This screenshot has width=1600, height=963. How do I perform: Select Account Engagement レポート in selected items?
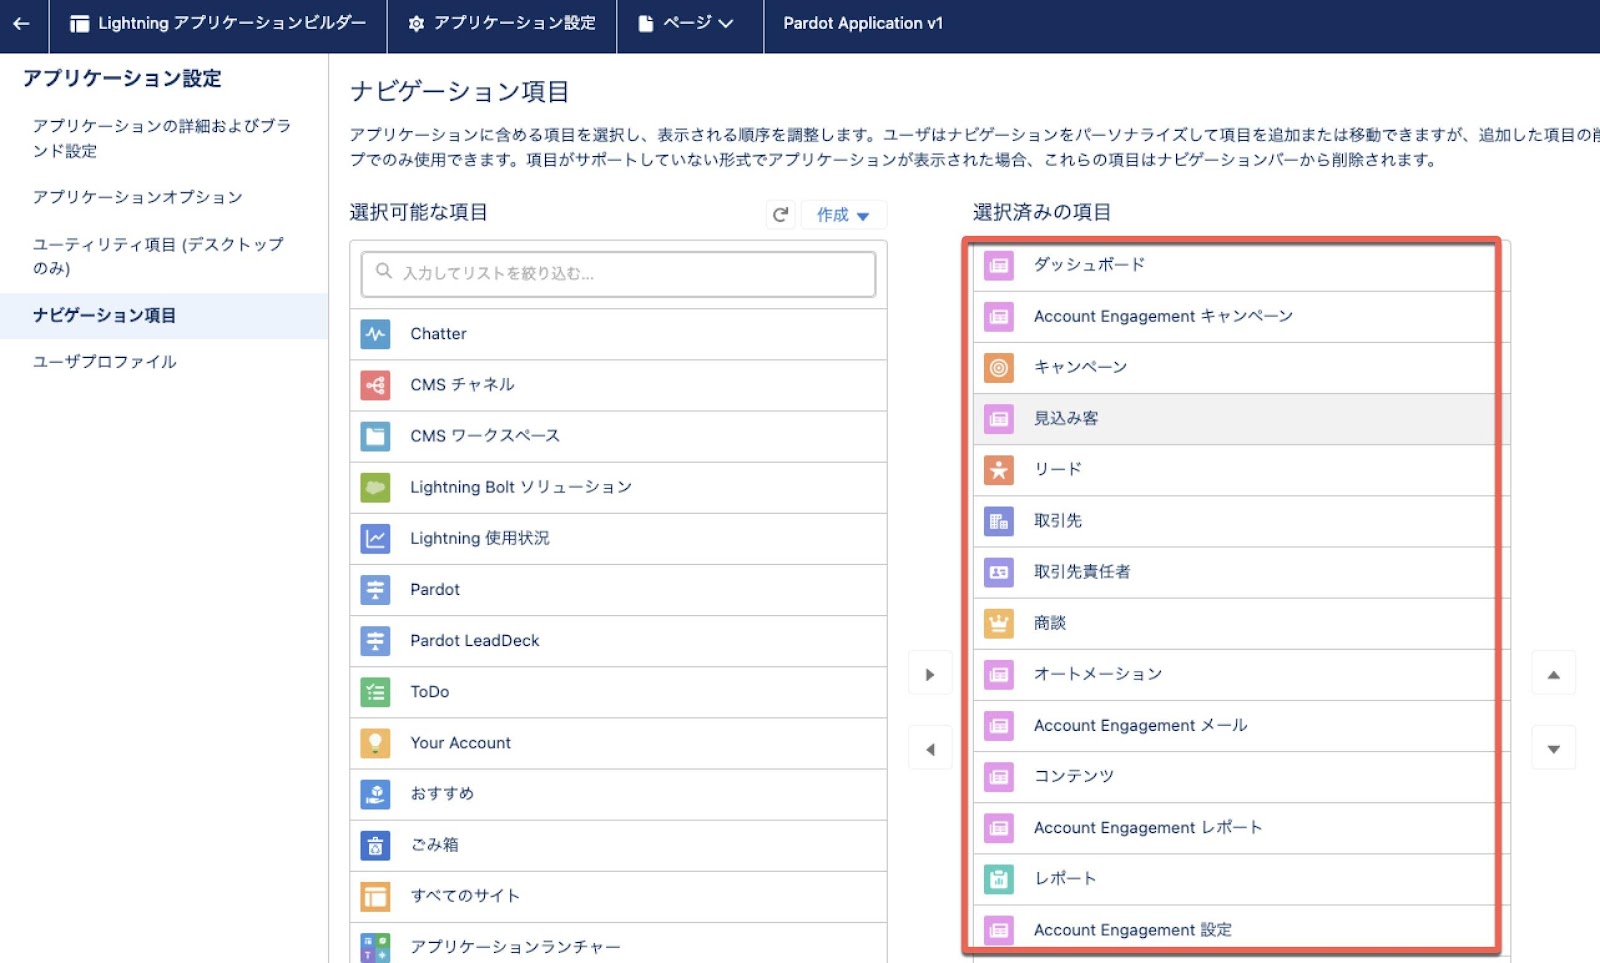pyautogui.click(x=1241, y=828)
